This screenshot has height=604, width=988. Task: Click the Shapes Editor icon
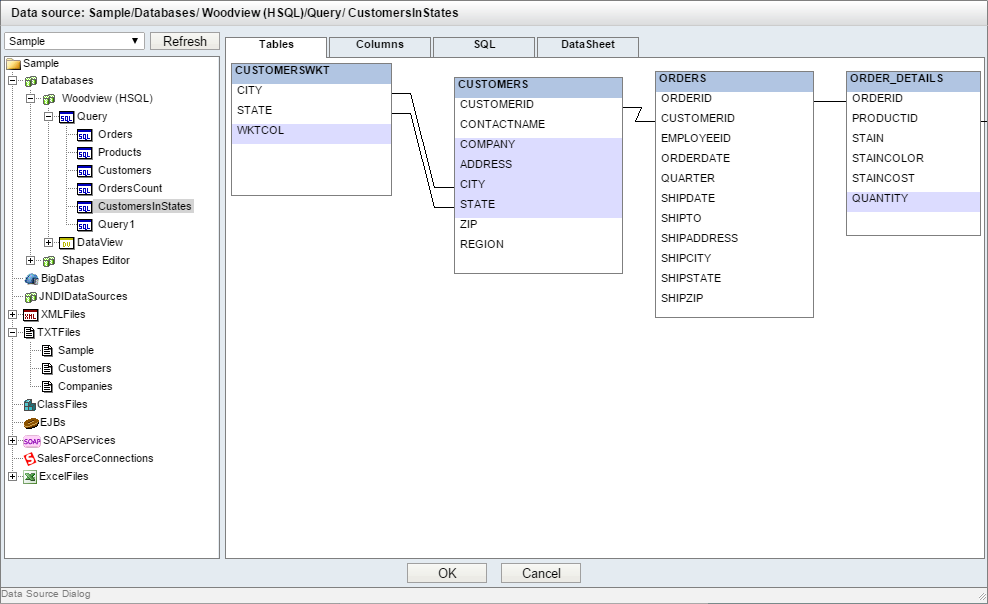tap(49, 261)
